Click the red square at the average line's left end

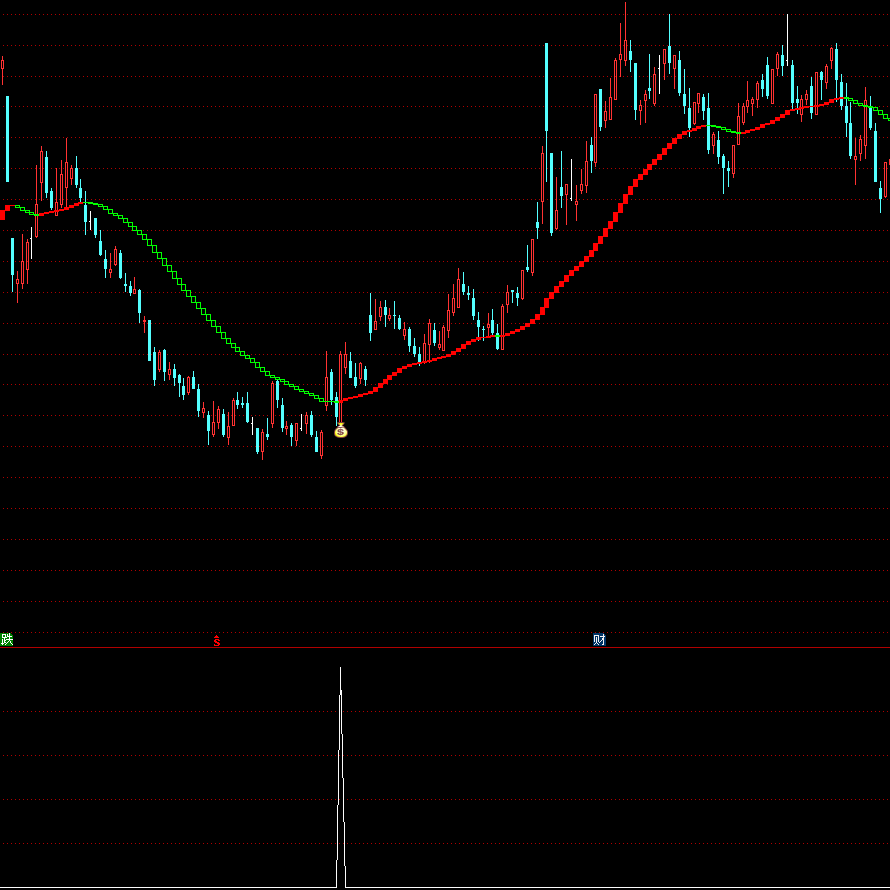[x=3, y=213]
